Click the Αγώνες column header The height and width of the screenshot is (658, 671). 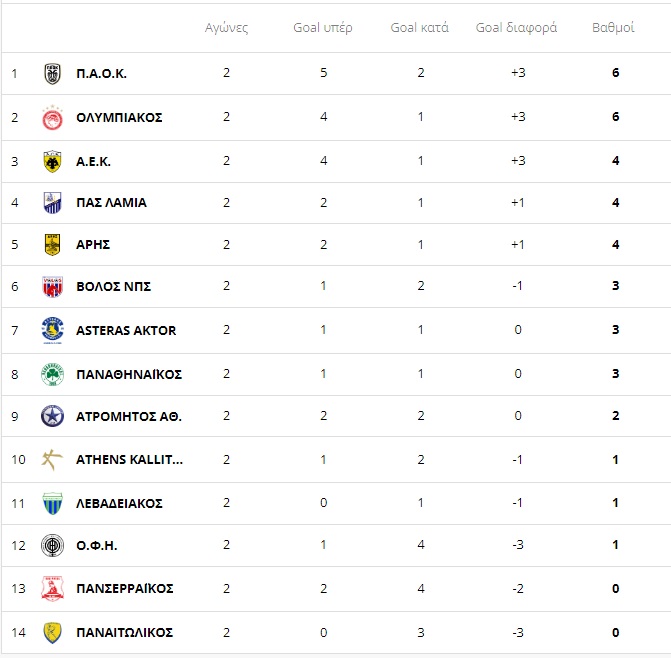pyautogui.click(x=226, y=28)
